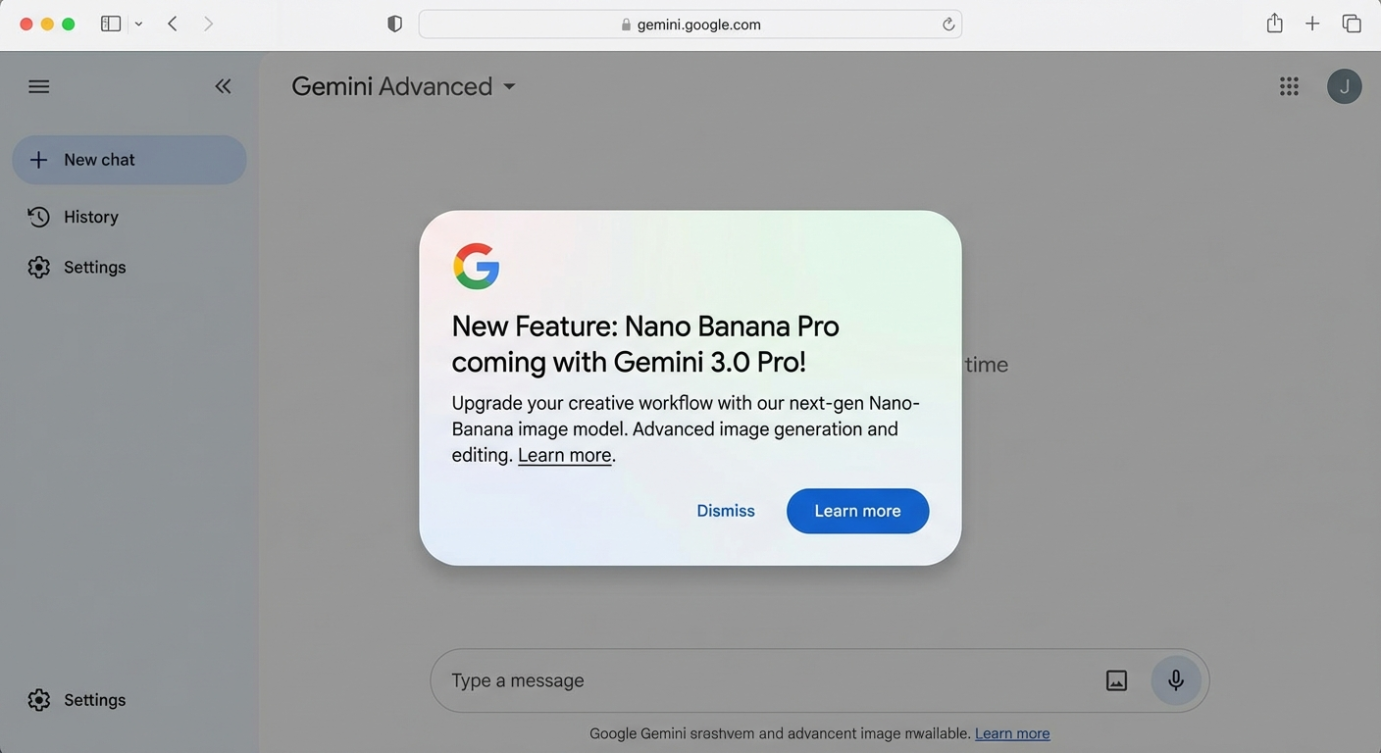Screen dimensions: 1381x753
Task: Open the account avatar labeled J
Action: pyautogui.click(x=1344, y=87)
